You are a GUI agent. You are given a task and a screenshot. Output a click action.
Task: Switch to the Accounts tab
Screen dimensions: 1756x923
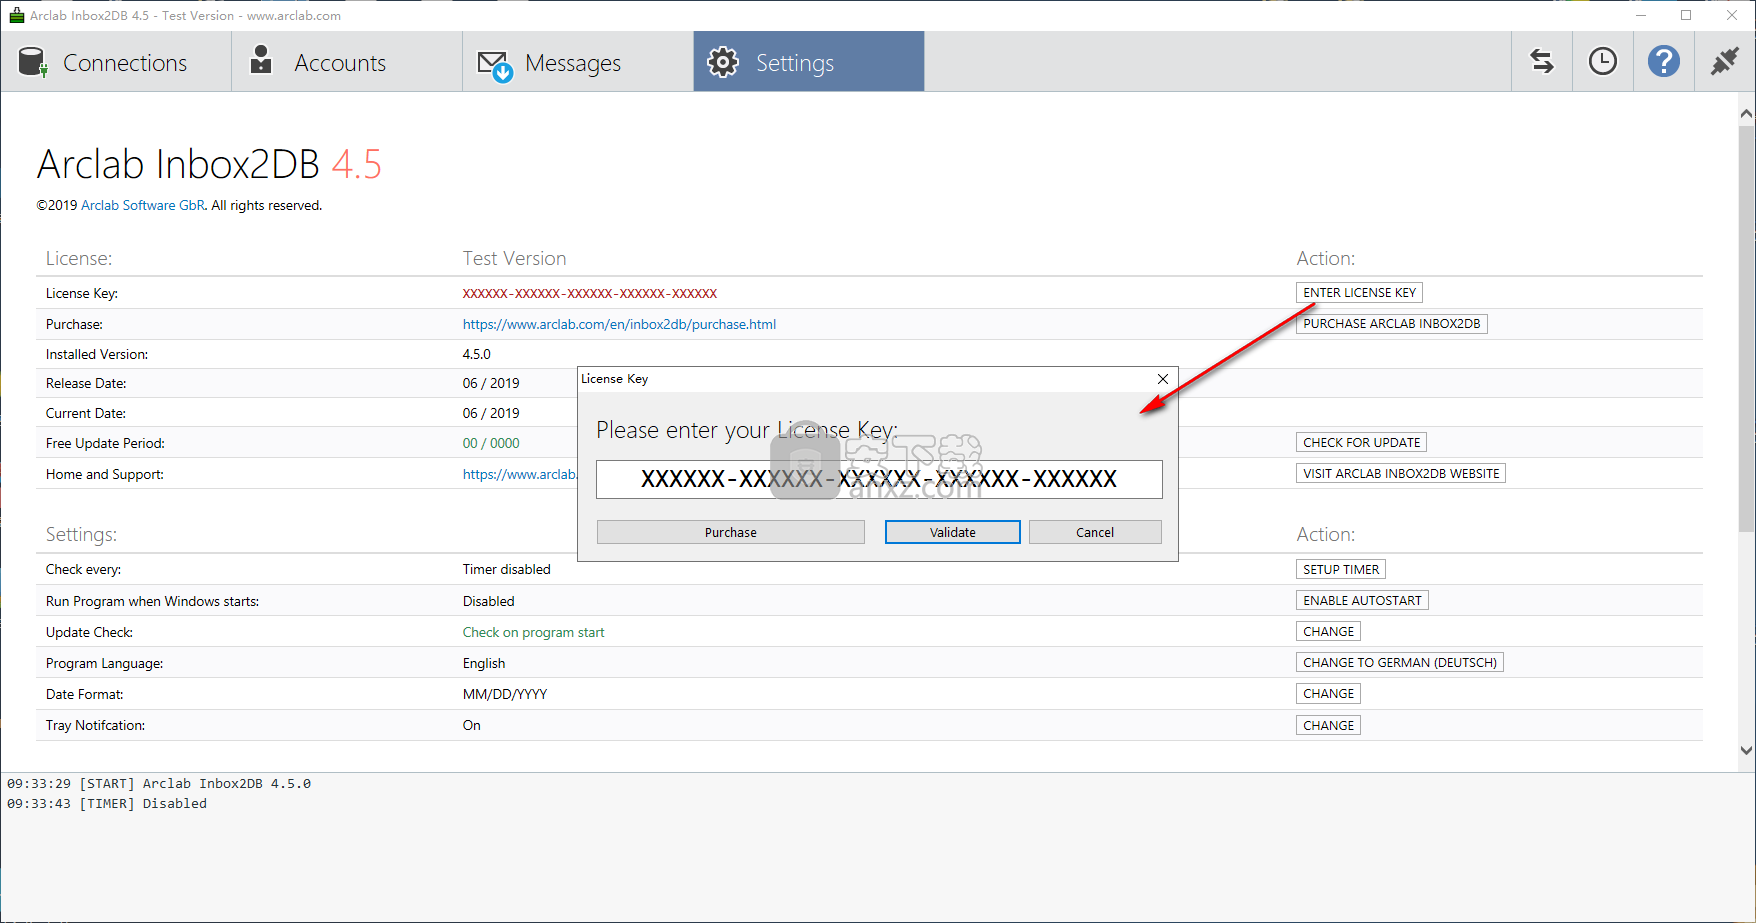tap(347, 62)
